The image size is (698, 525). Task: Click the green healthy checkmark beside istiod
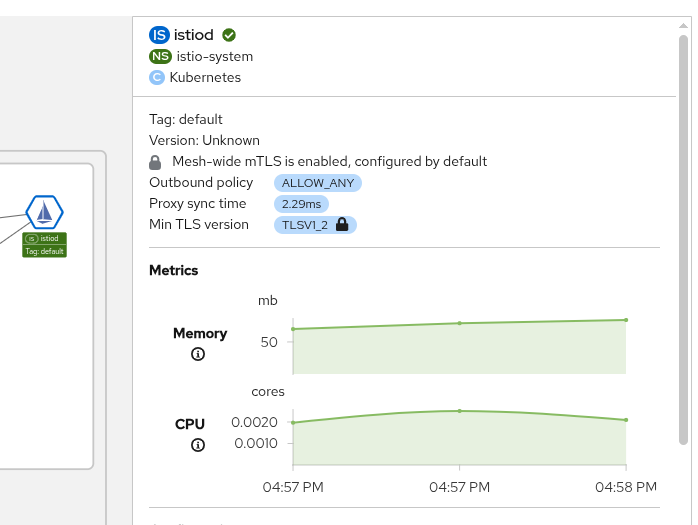[229, 35]
